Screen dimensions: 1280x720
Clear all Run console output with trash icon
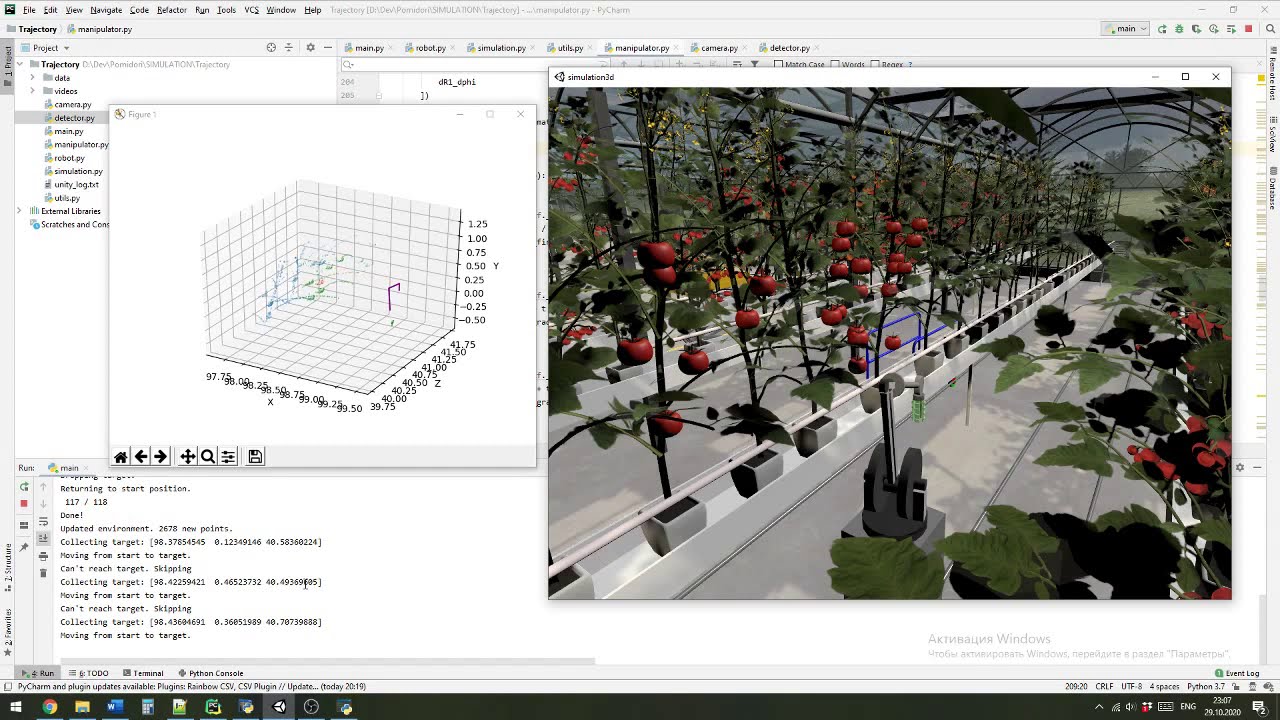[43, 573]
